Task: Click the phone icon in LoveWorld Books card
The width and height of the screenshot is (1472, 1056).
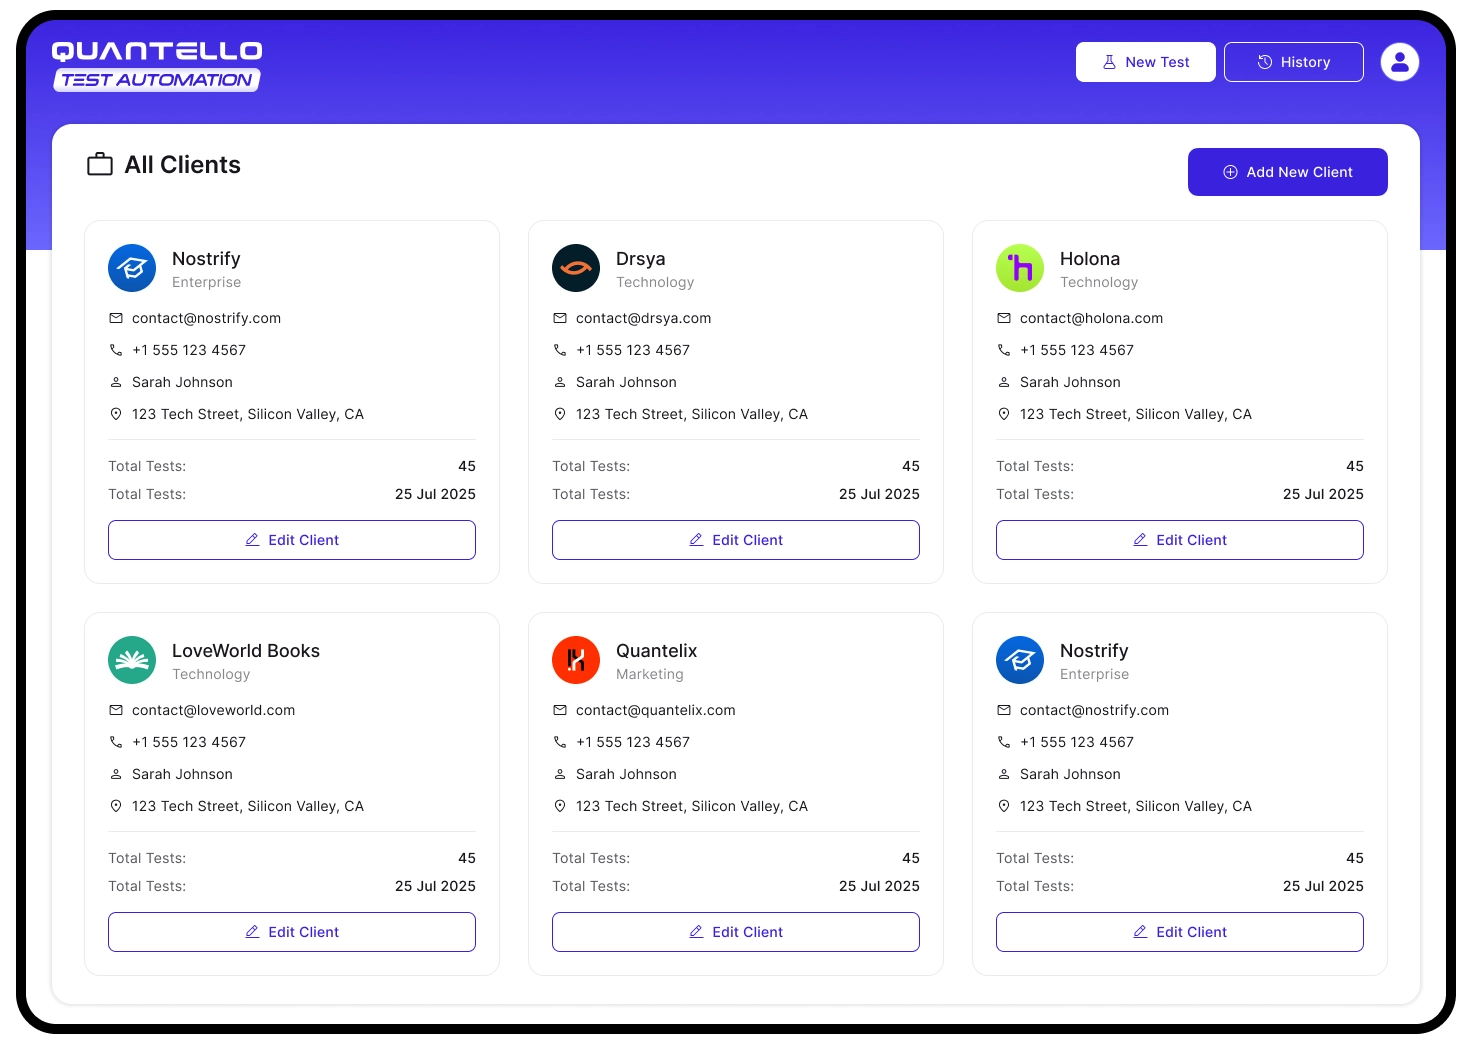Action: (x=116, y=742)
